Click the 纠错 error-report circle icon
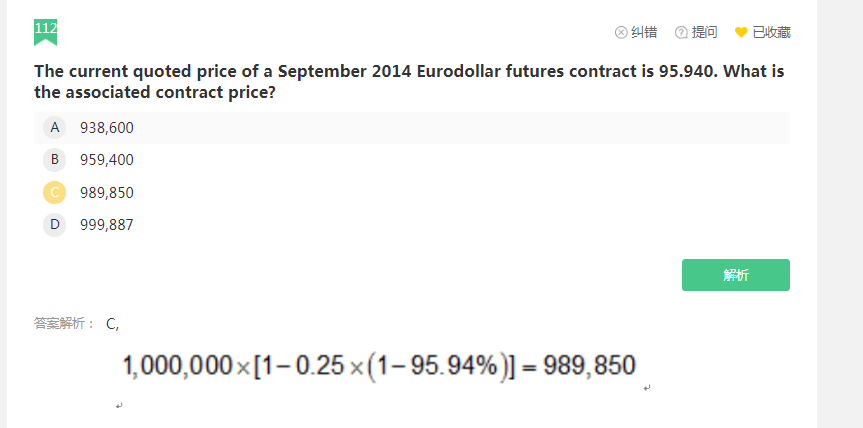Image resolution: width=863 pixels, height=428 pixels. [x=621, y=32]
